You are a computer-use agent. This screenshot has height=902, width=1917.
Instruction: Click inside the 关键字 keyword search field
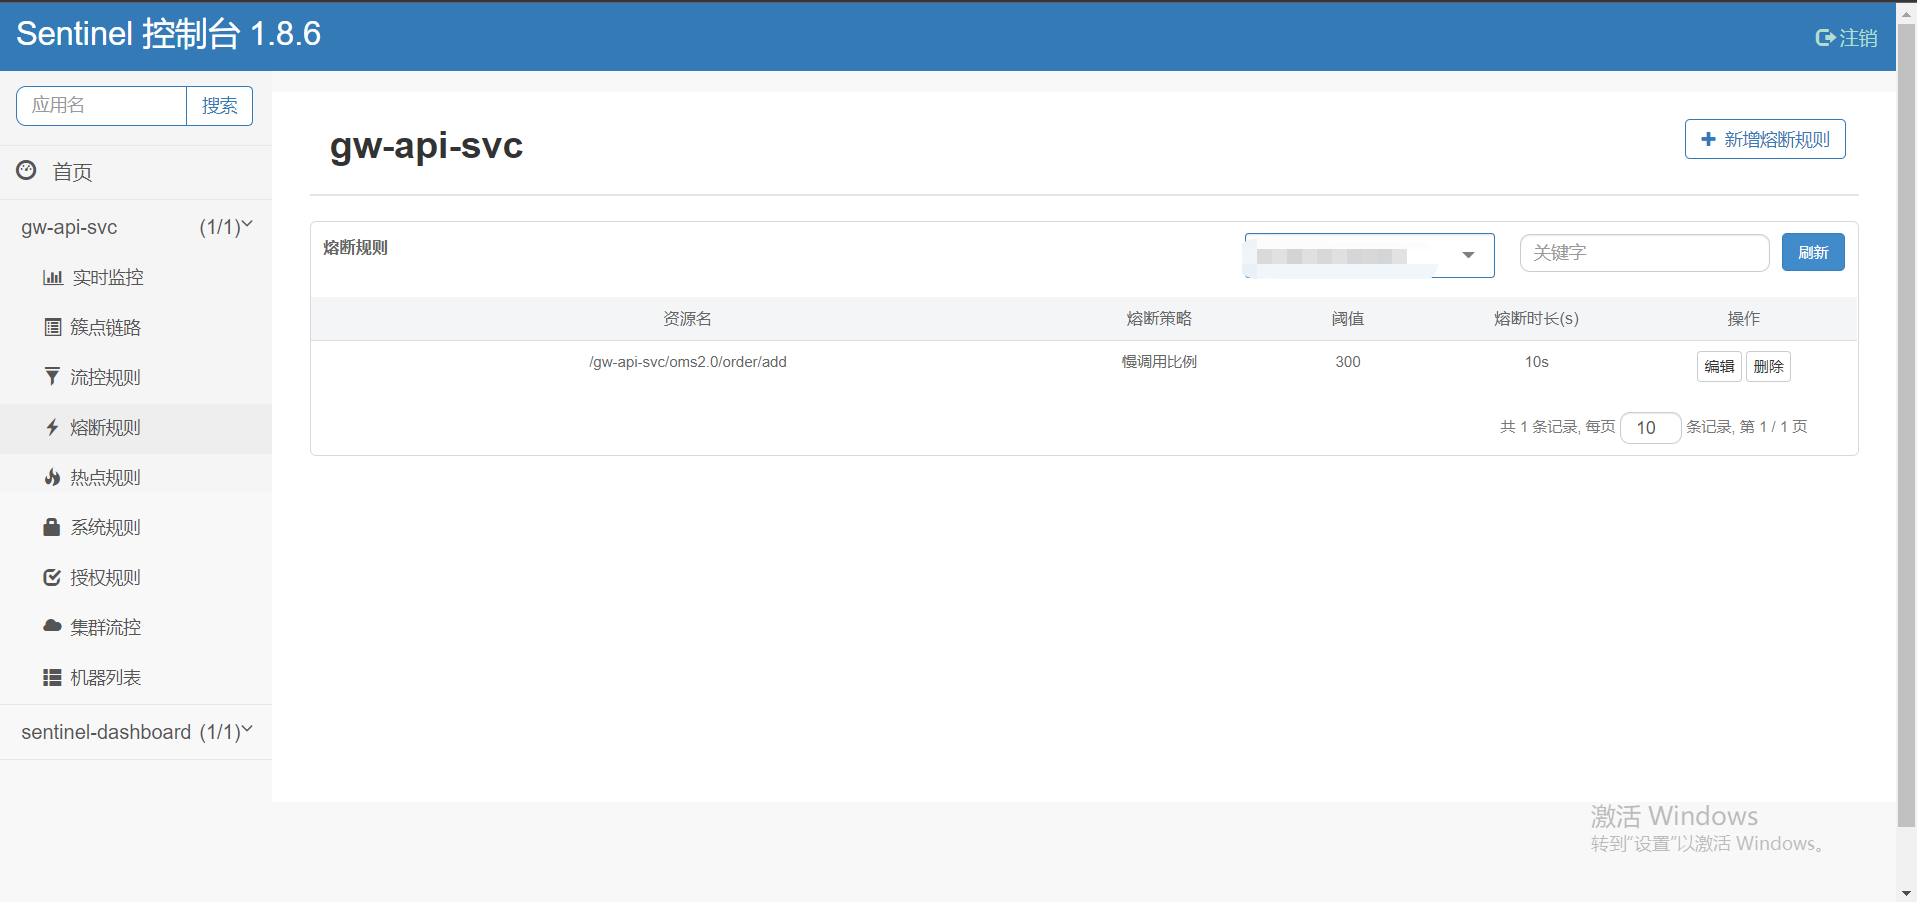1644,252
